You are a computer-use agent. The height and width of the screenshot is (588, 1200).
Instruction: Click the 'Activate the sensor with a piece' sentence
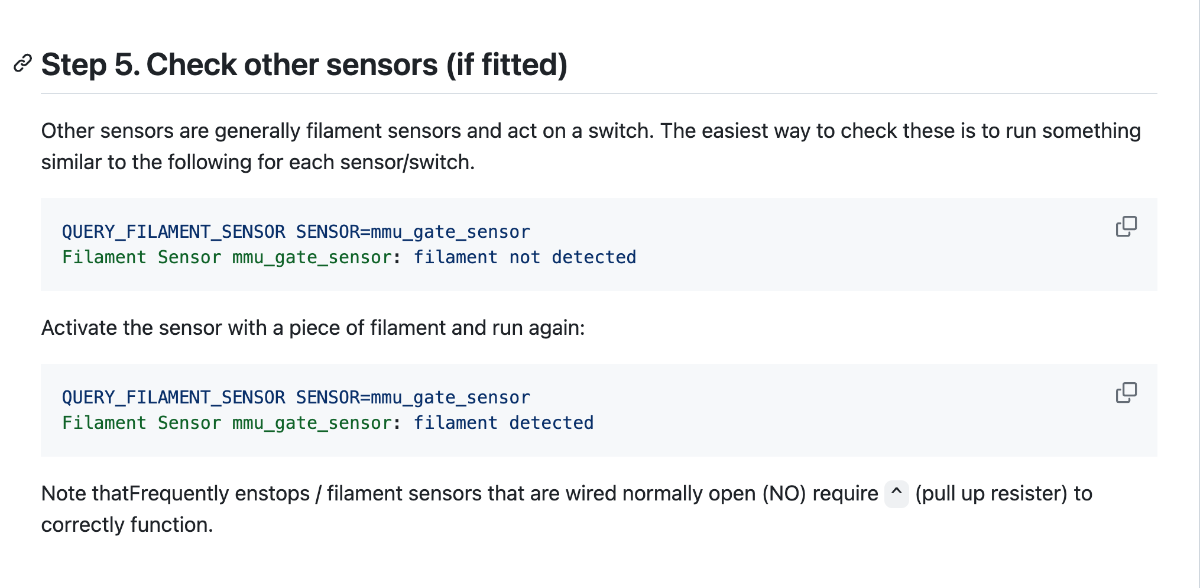coord(313,328)
